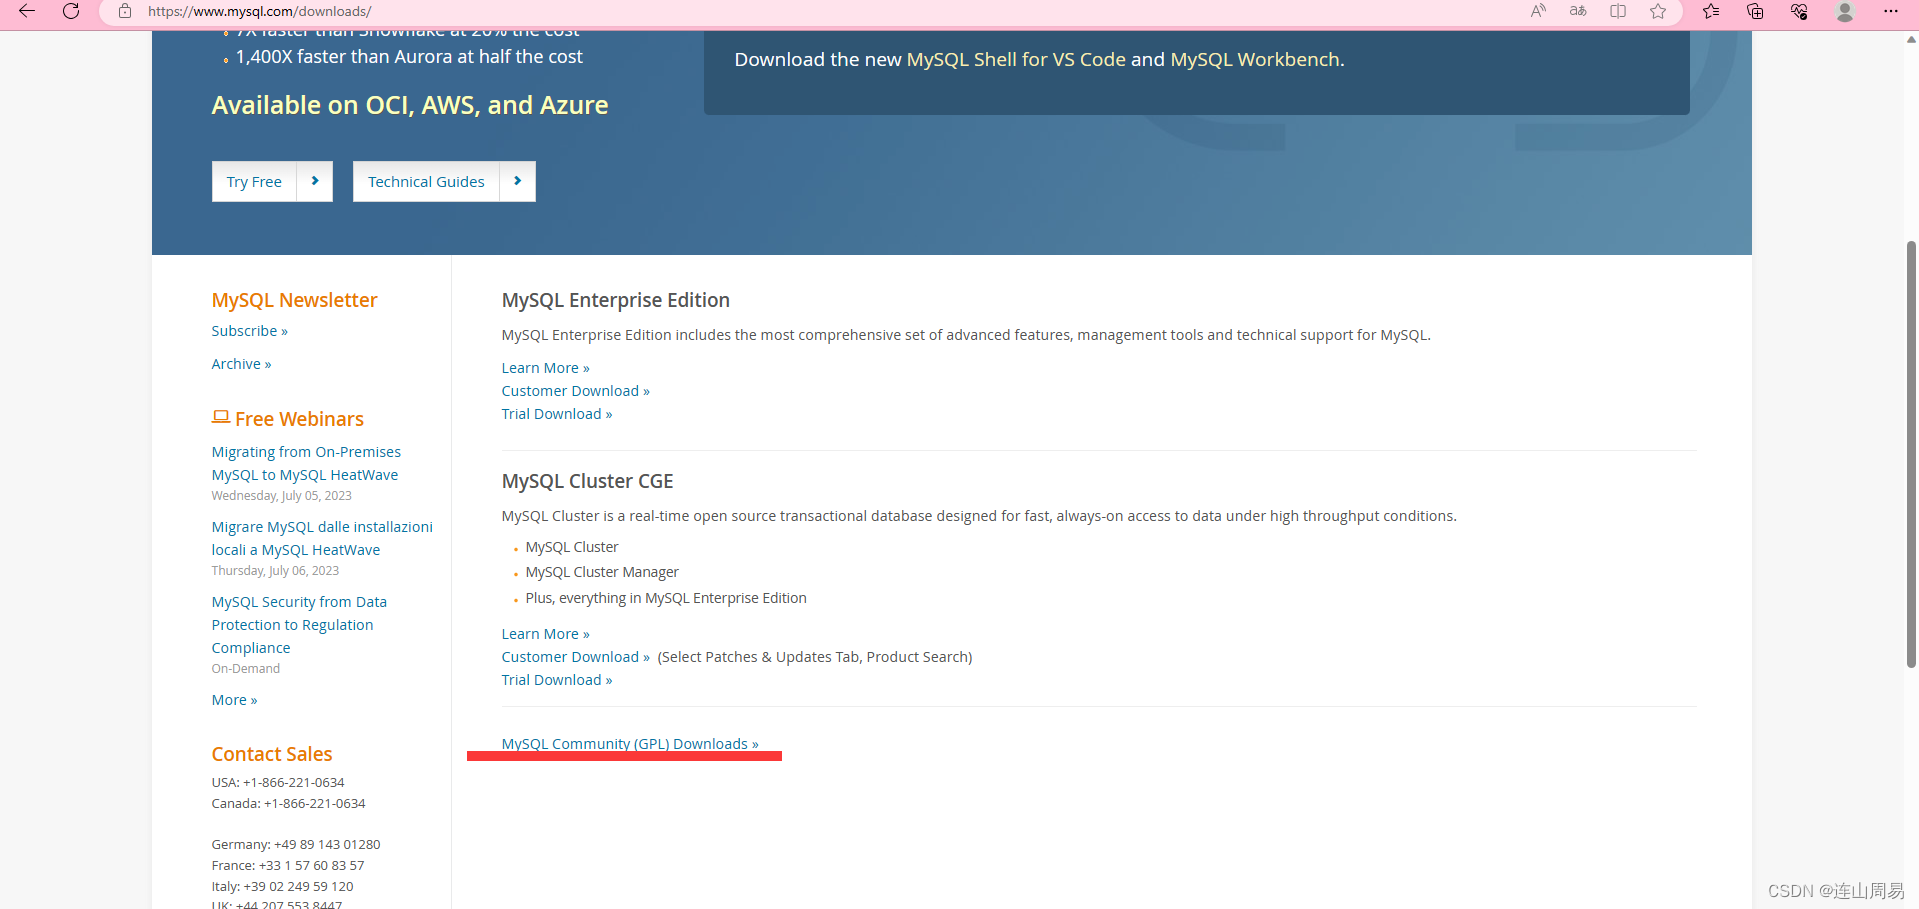Open Browser essentials icon
1919x909 pixels.
pyautogui.click(x=1798, y=11)
